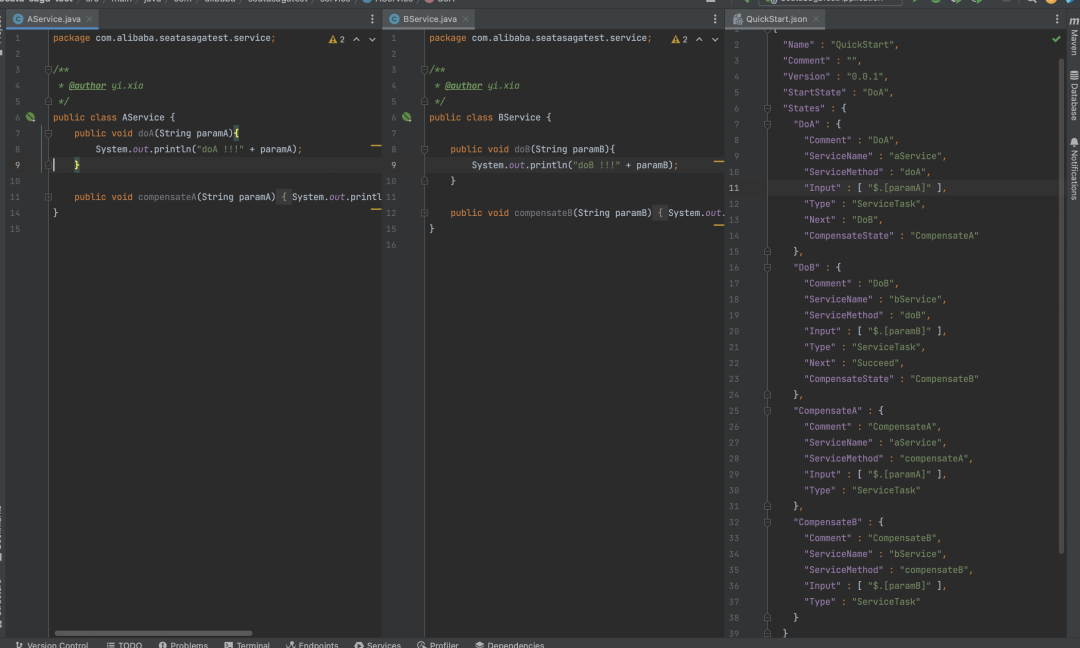1080x648 pixels.
Task: Collapse the "States" JSON block
Action: tap(768, 108)
